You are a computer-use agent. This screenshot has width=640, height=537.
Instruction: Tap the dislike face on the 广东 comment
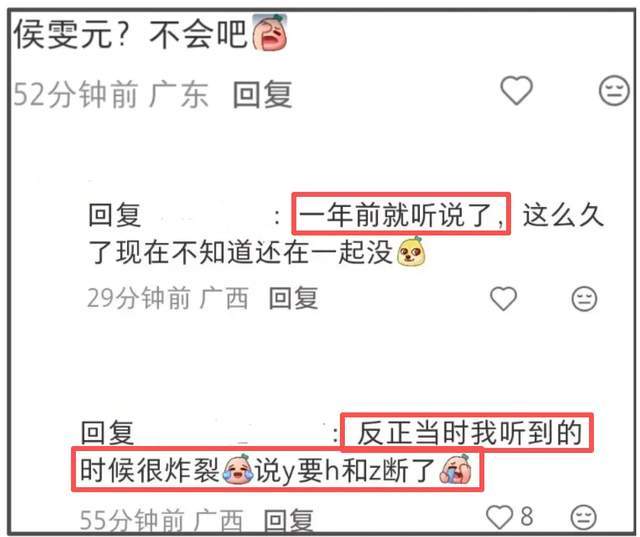click(614, 90)
